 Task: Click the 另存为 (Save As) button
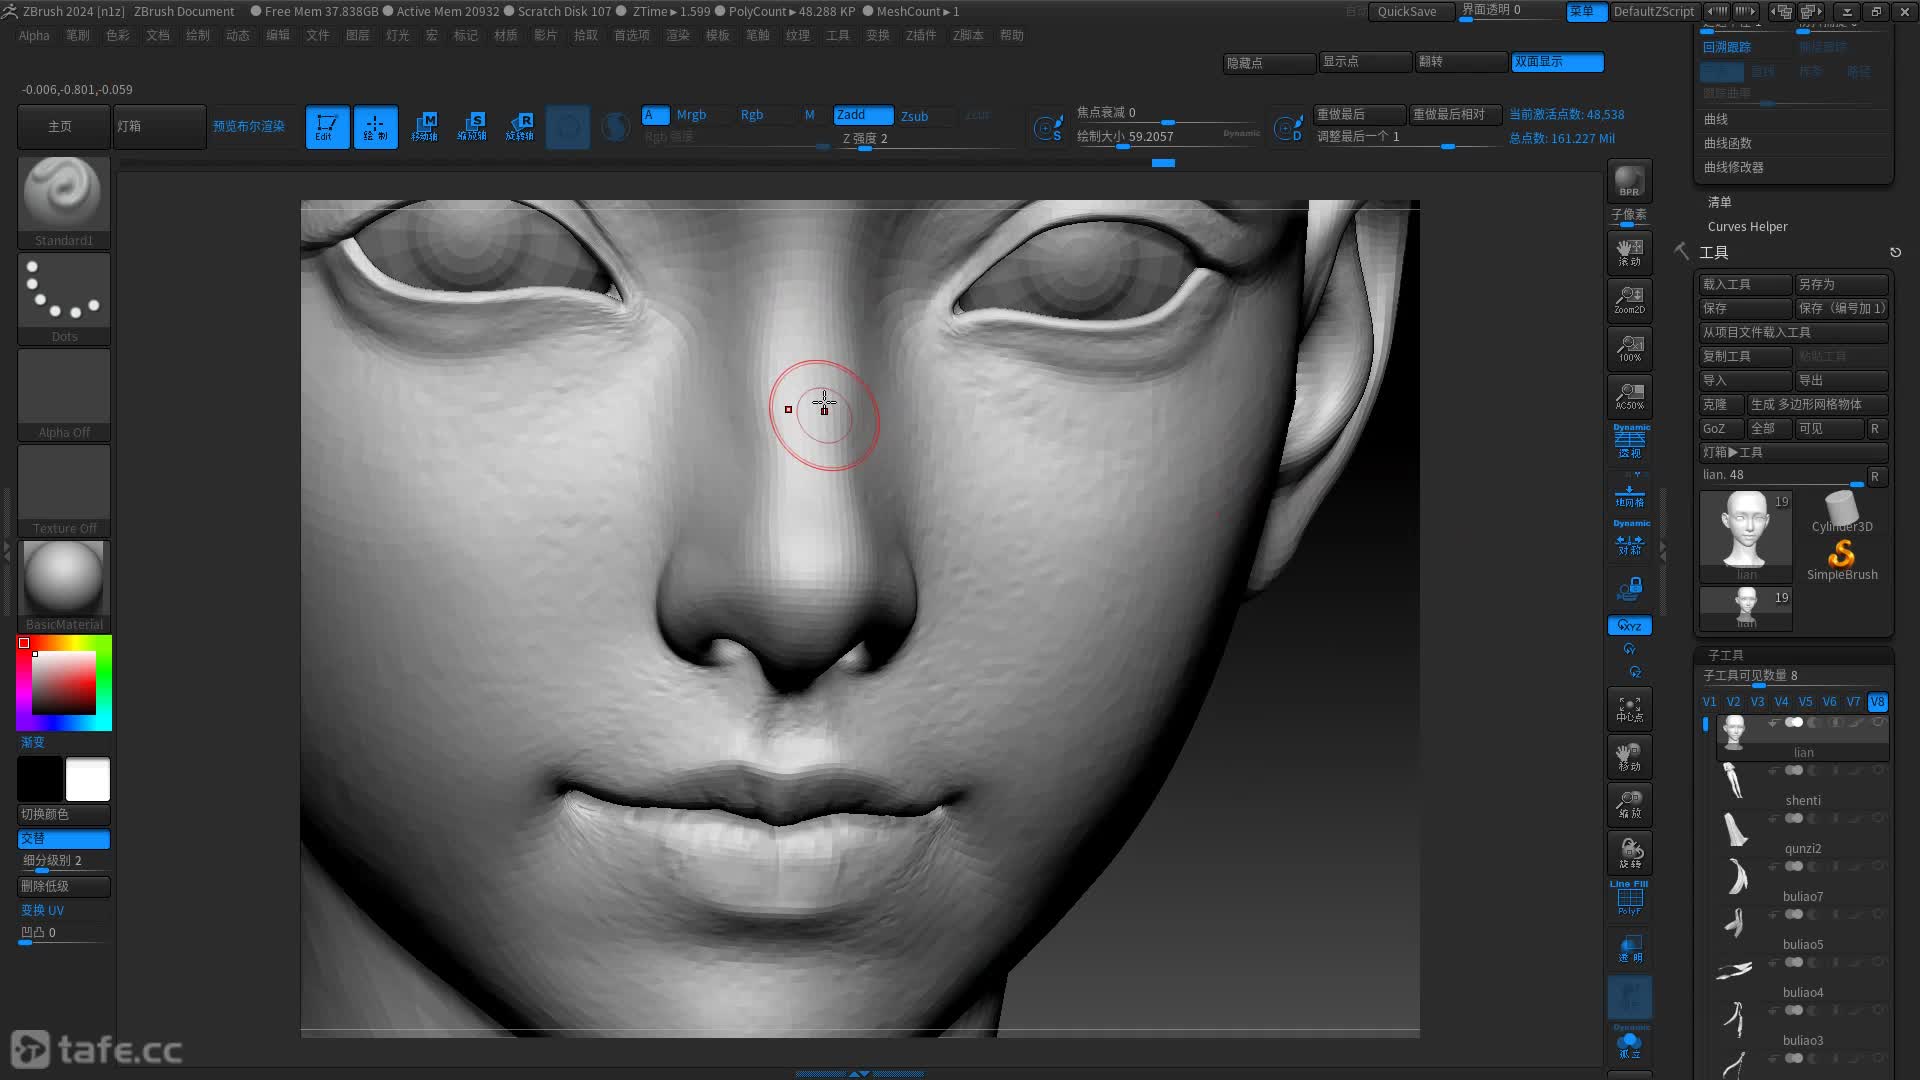click(1841, 284)
